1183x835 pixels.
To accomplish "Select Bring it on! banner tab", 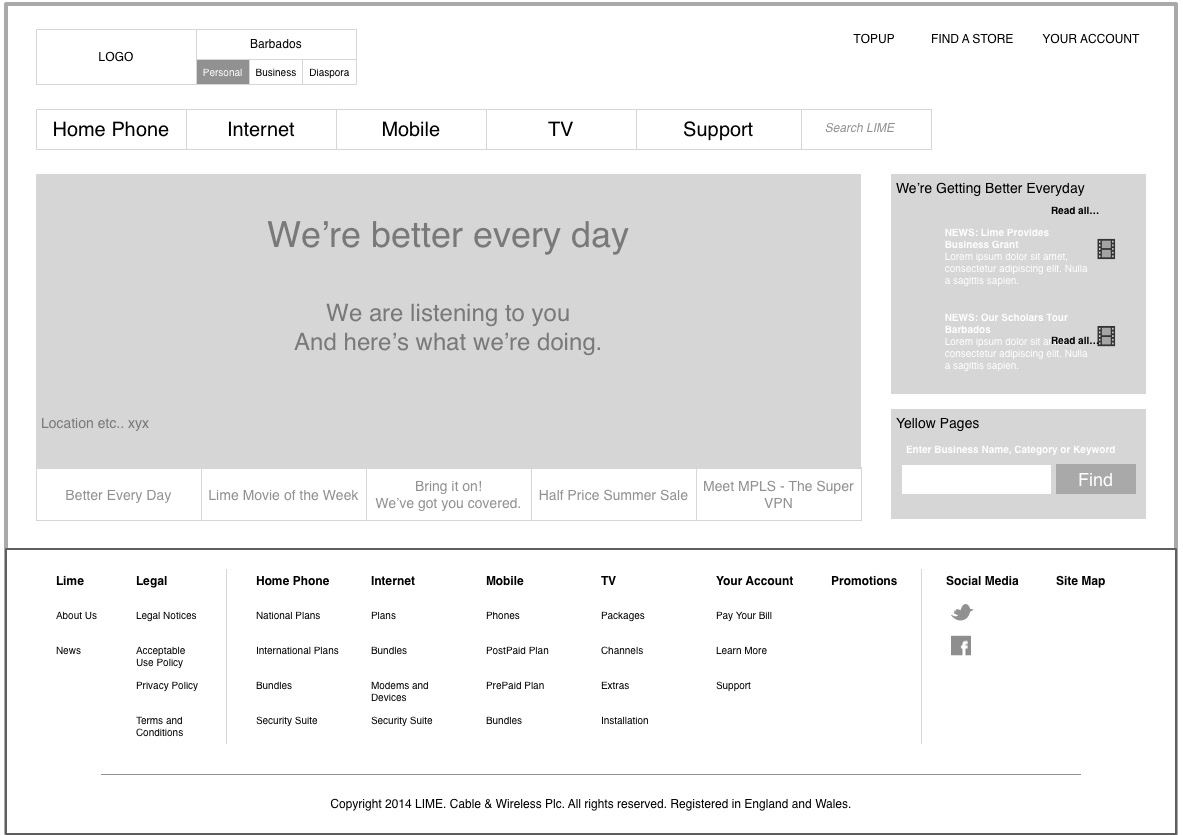I will pos(448,495).
